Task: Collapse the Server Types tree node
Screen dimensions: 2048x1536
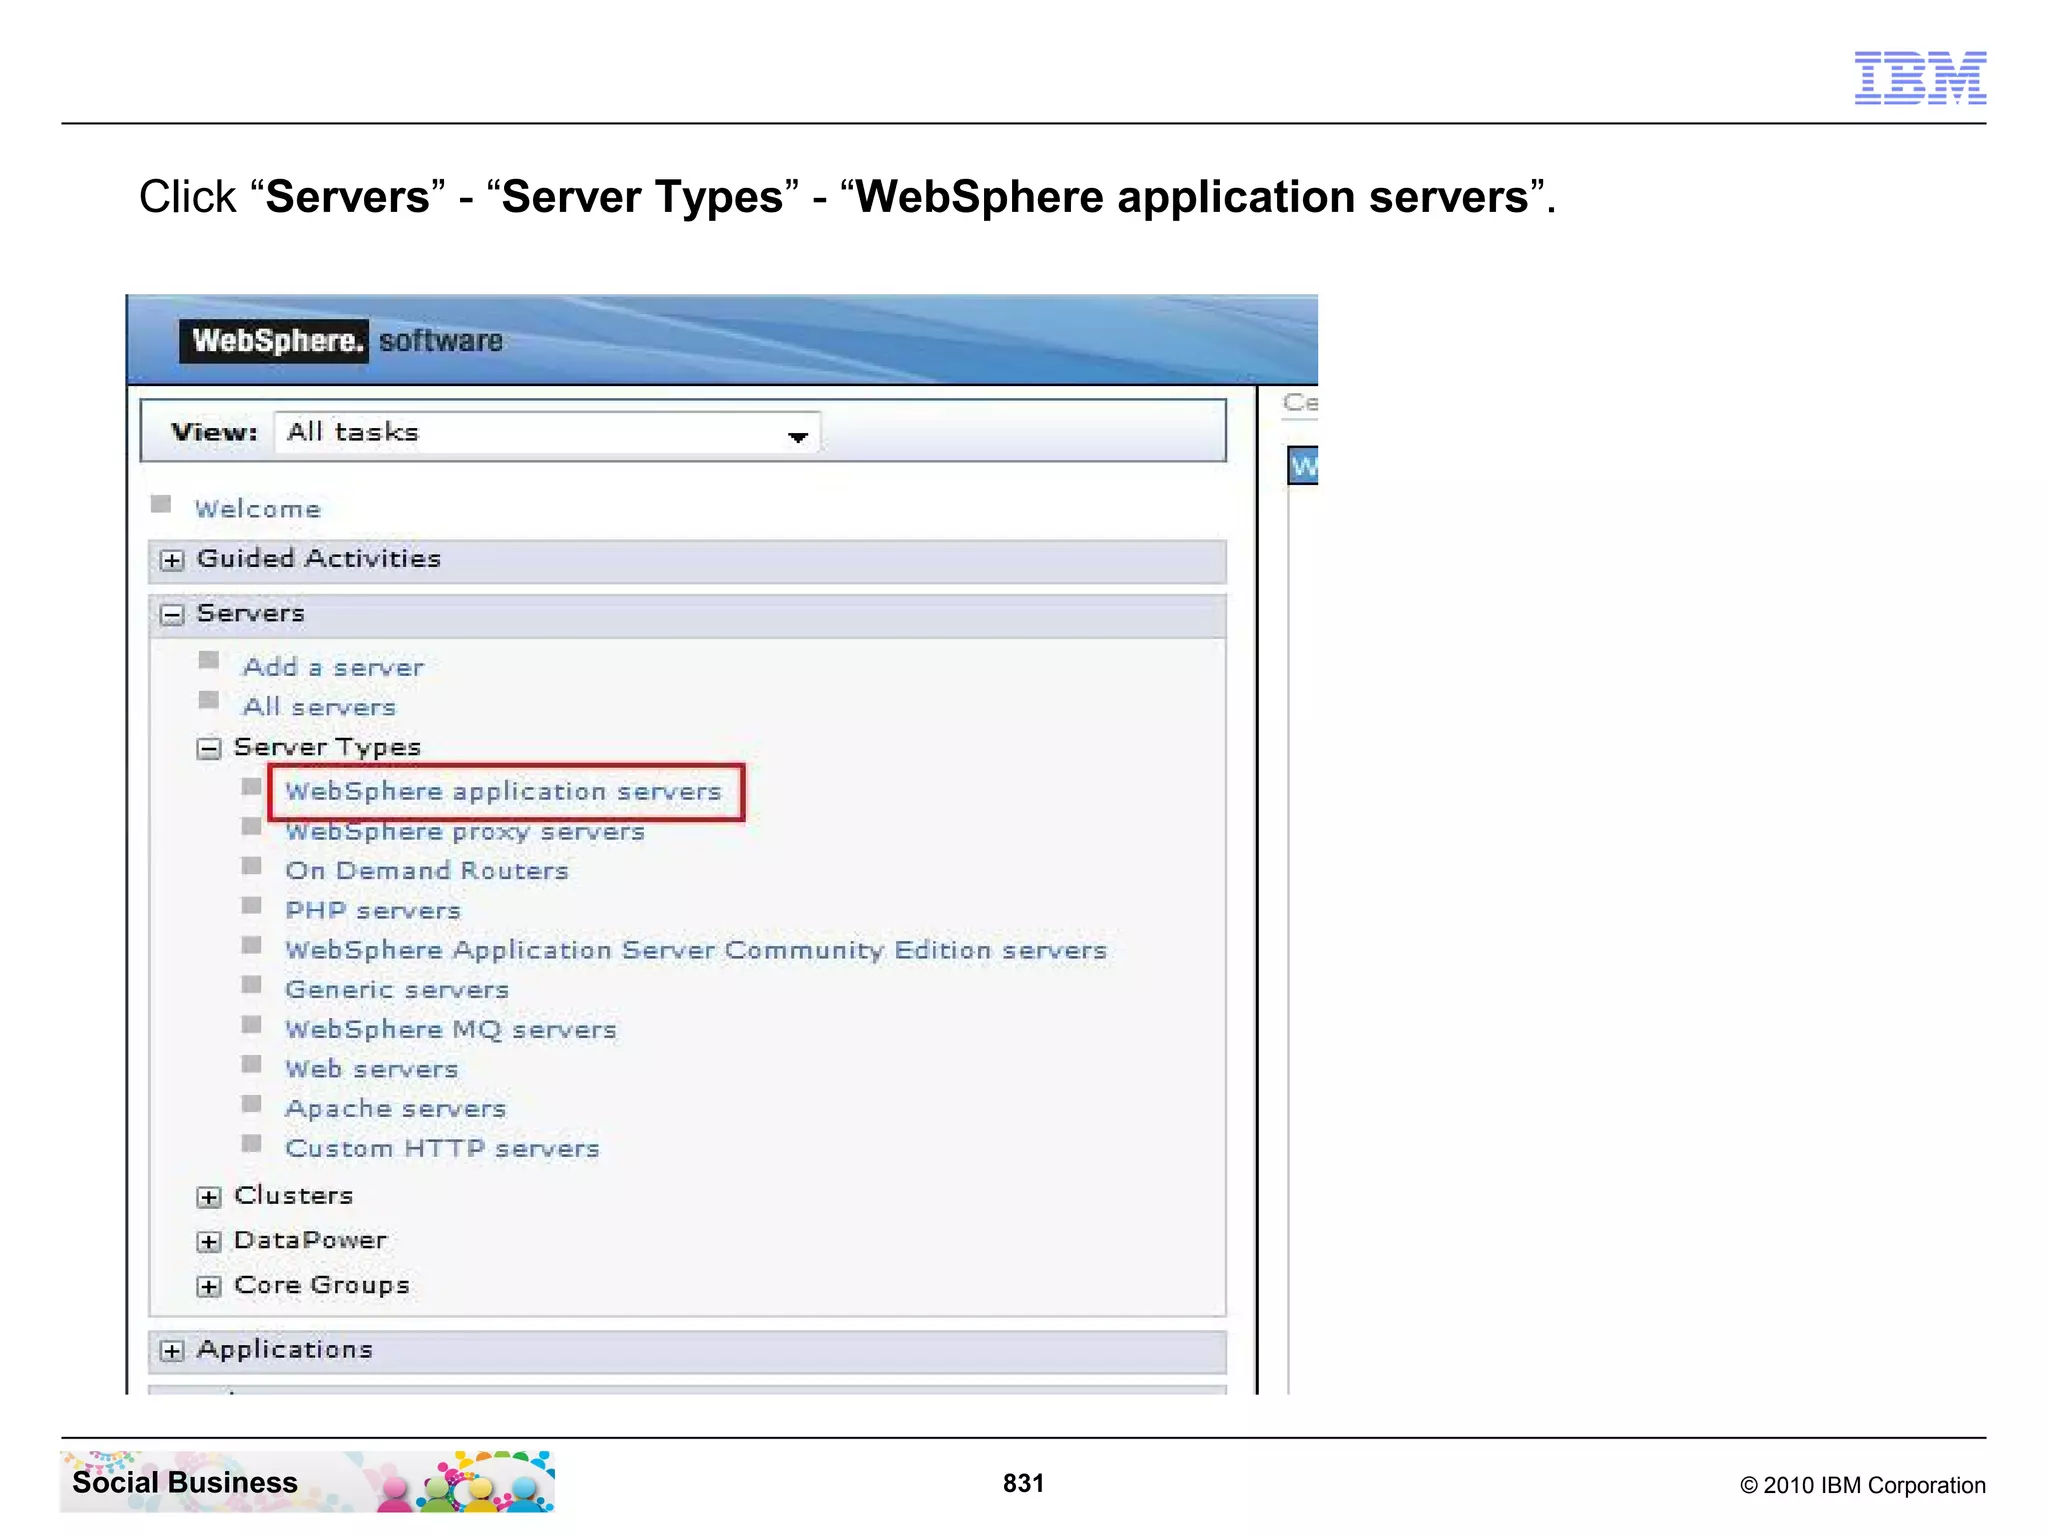Action: 208,748
